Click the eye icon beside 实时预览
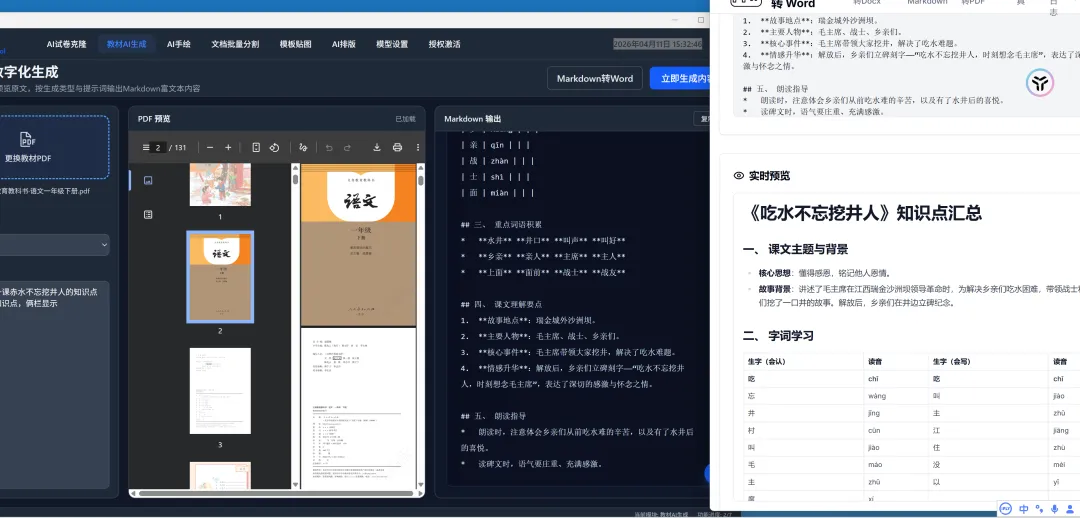This screenshot has width=1080, height=518. (739, 176)
